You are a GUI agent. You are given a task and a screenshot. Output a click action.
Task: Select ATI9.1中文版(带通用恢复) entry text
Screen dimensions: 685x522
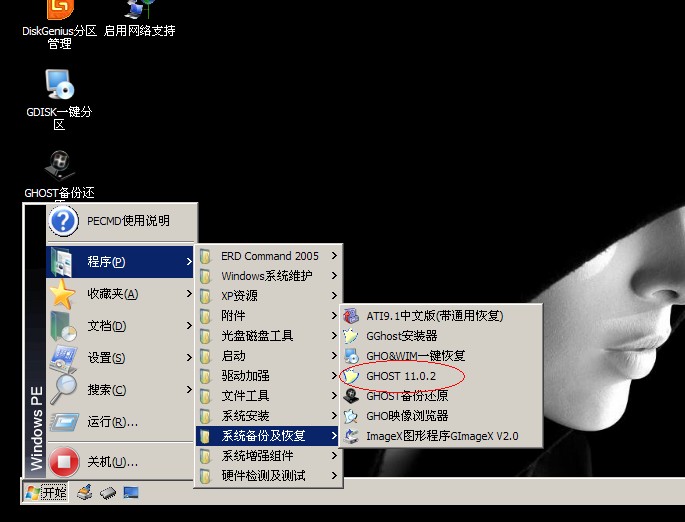[435, 316]
